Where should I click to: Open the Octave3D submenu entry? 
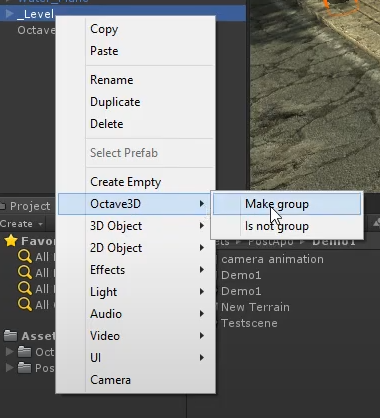(x=135, y=204)
